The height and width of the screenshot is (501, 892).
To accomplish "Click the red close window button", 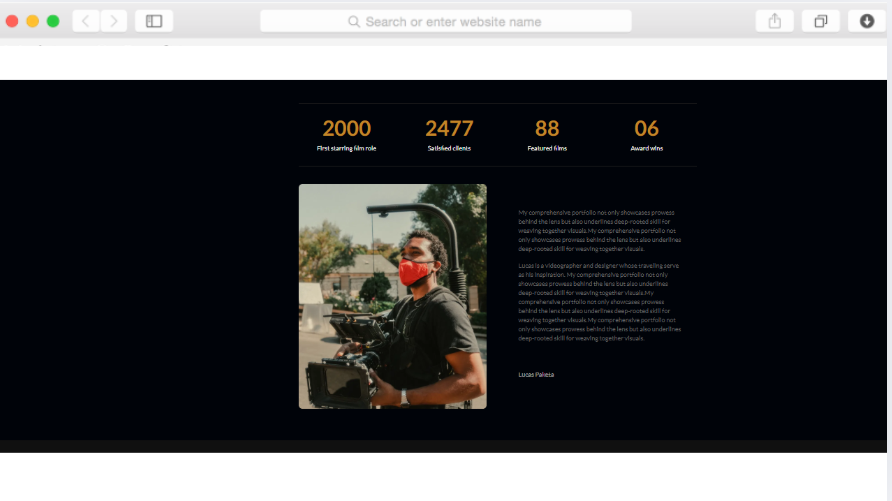I will (13, 21).
